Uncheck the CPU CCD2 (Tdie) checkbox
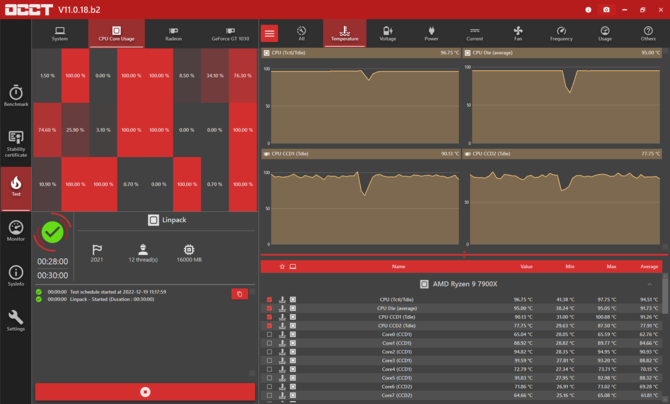 pos(269,326)
